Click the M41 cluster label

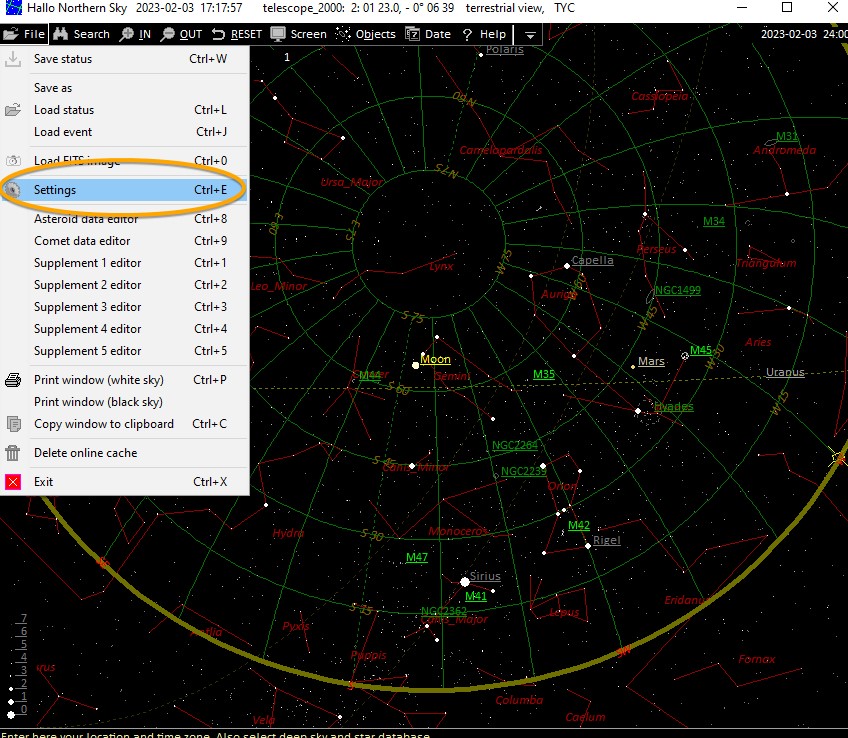pos(476,596)
